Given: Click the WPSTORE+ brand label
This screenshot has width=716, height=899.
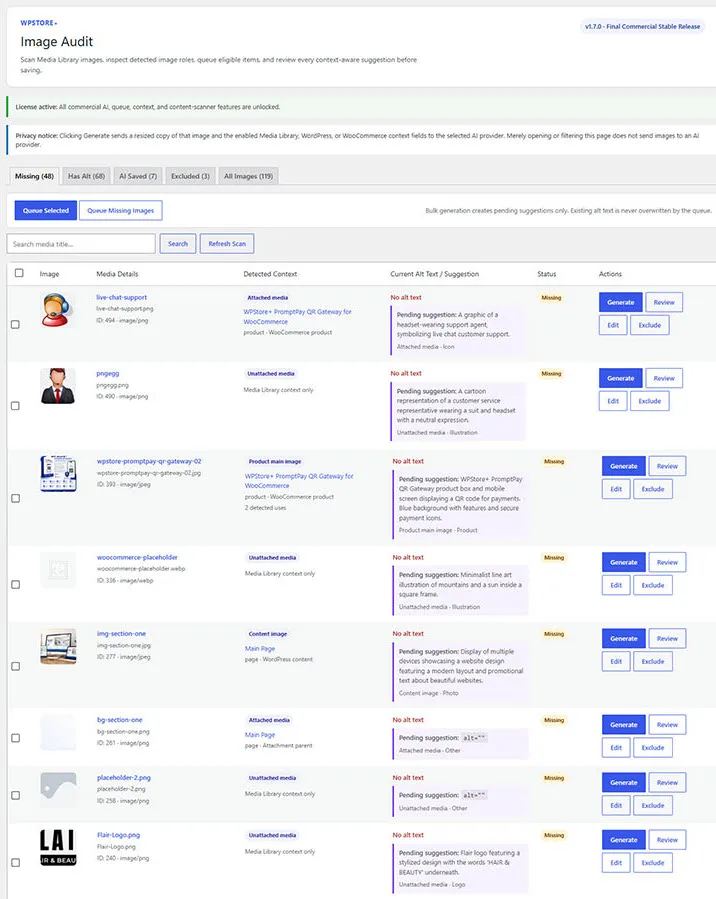Looking at the screenshot, I should pos(38,23).
